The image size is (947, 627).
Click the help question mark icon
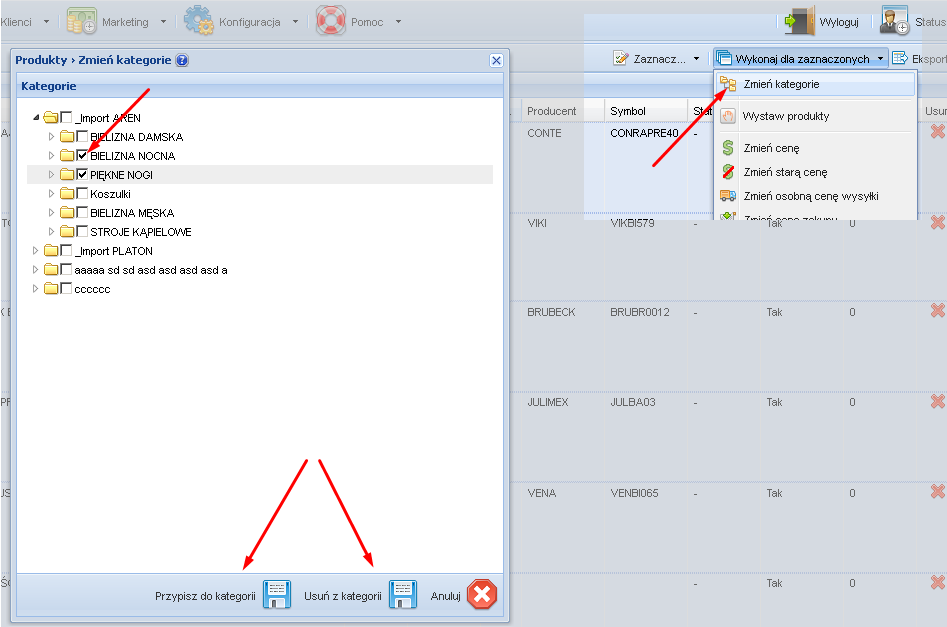click(182, 60)
